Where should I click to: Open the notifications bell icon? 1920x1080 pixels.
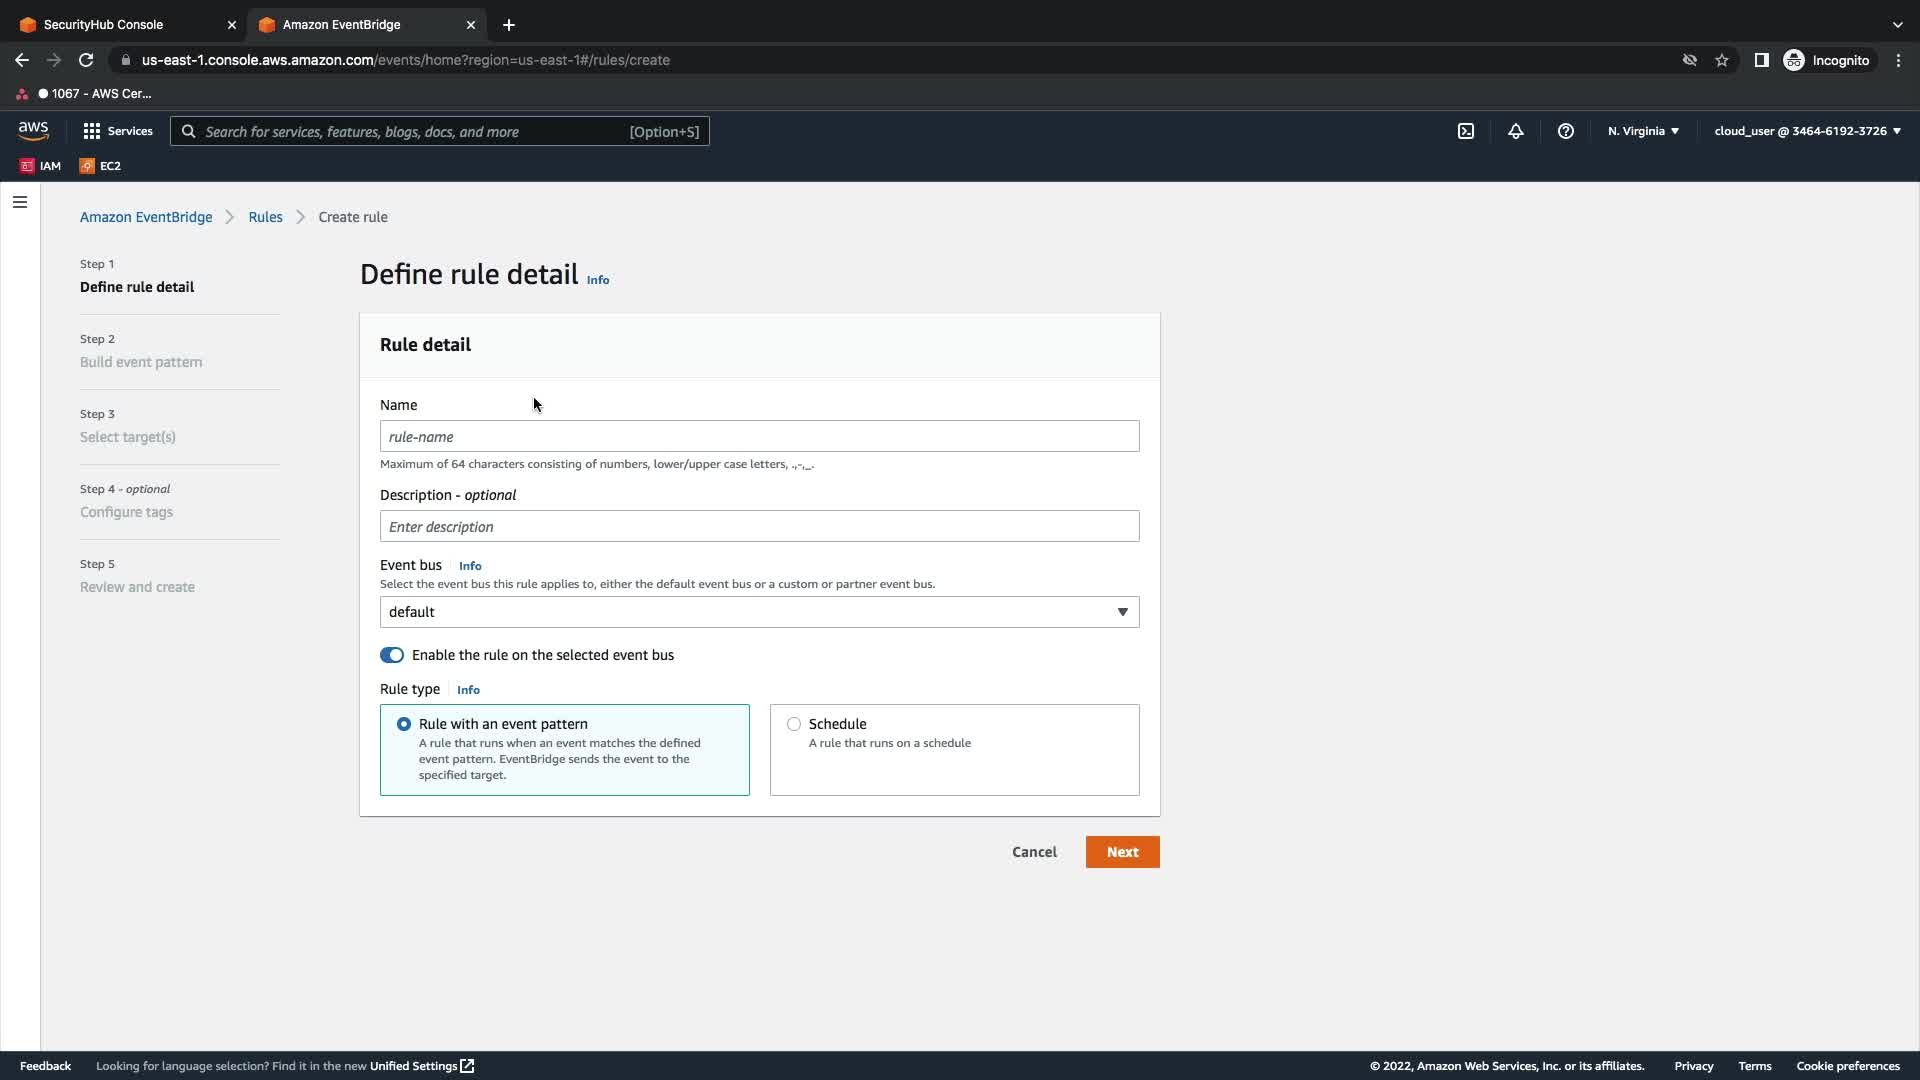pyautogui.click(x=1516, y=131)
